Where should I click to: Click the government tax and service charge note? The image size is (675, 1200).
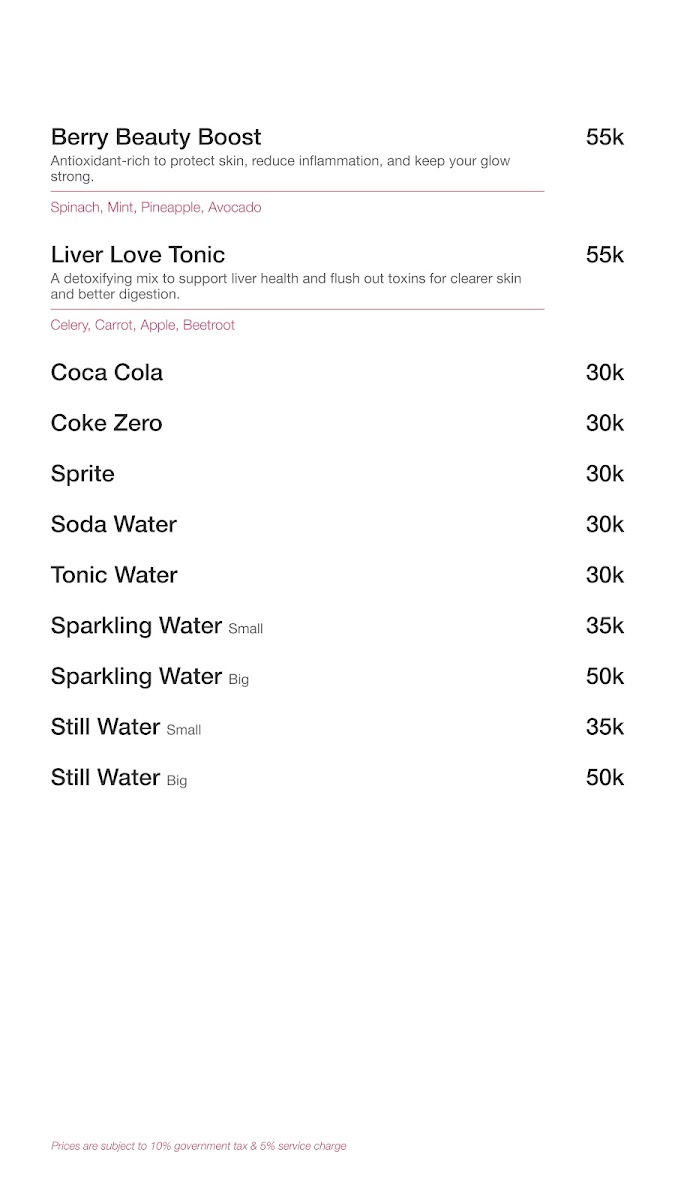199,1146
